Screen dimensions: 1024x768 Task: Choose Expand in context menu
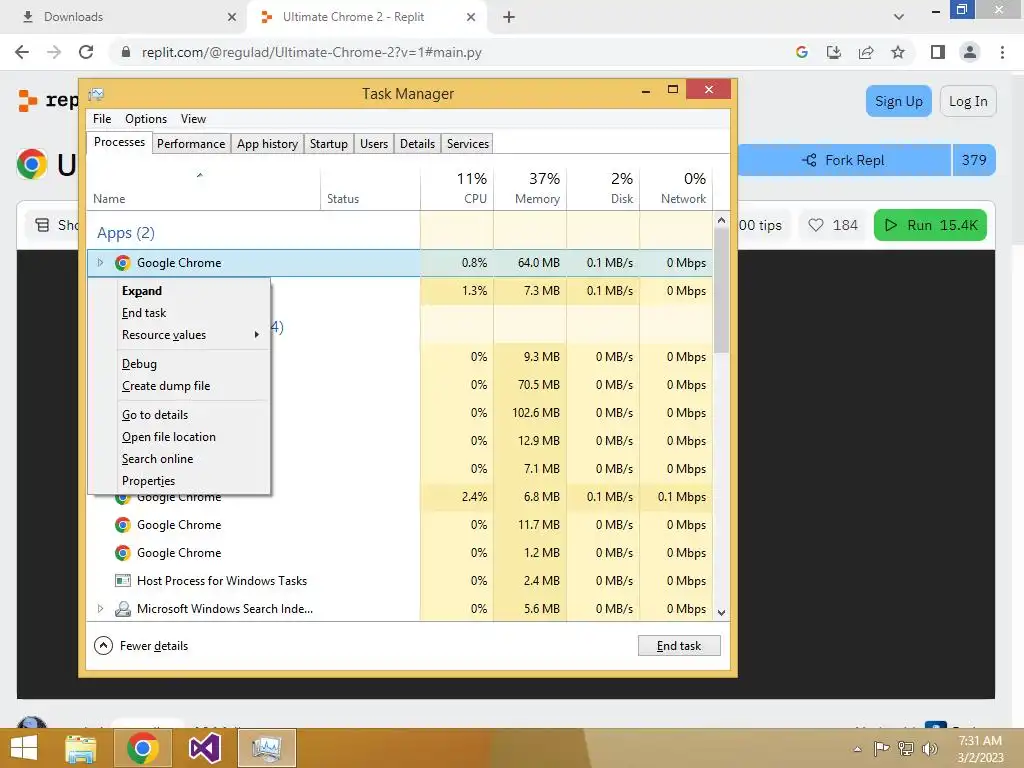click(179, 291)
